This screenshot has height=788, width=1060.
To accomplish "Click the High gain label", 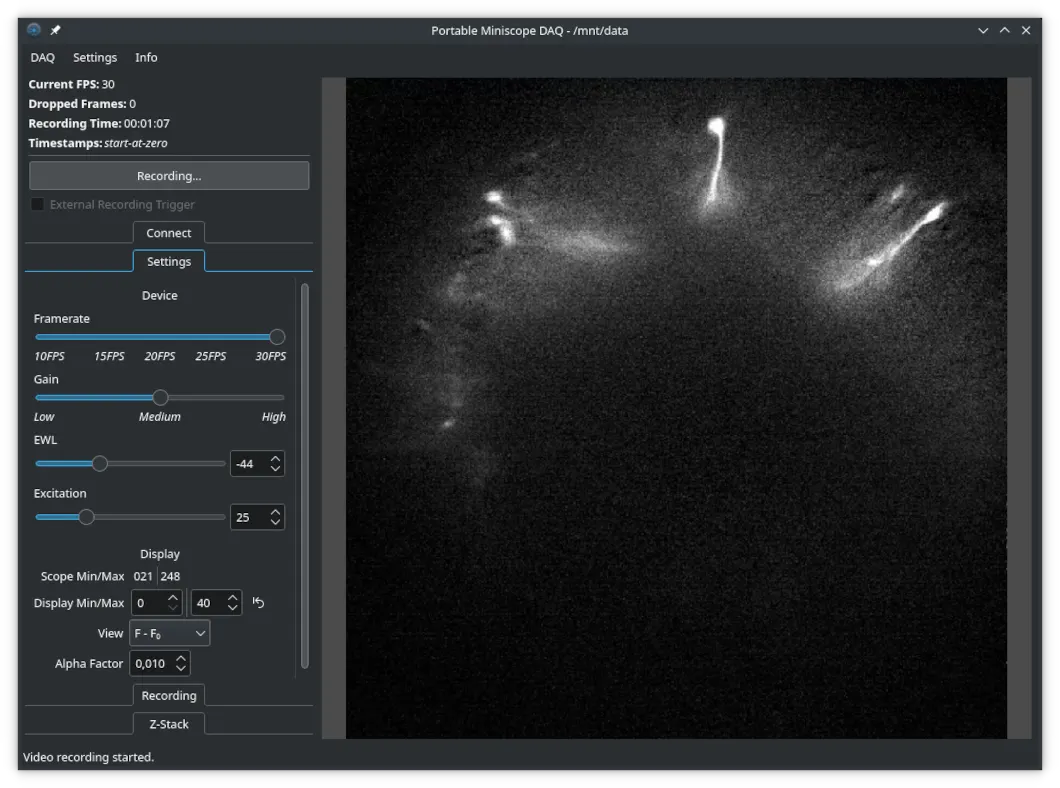I will 274,417.
